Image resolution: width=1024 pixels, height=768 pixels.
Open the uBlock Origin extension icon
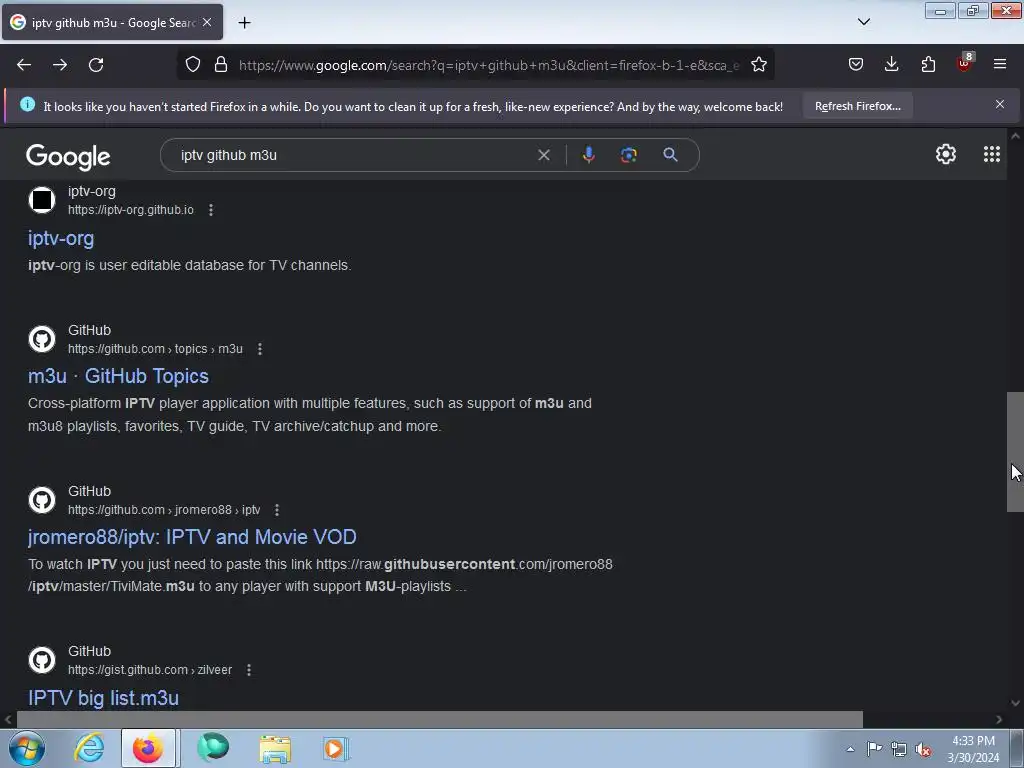(964, 63)
